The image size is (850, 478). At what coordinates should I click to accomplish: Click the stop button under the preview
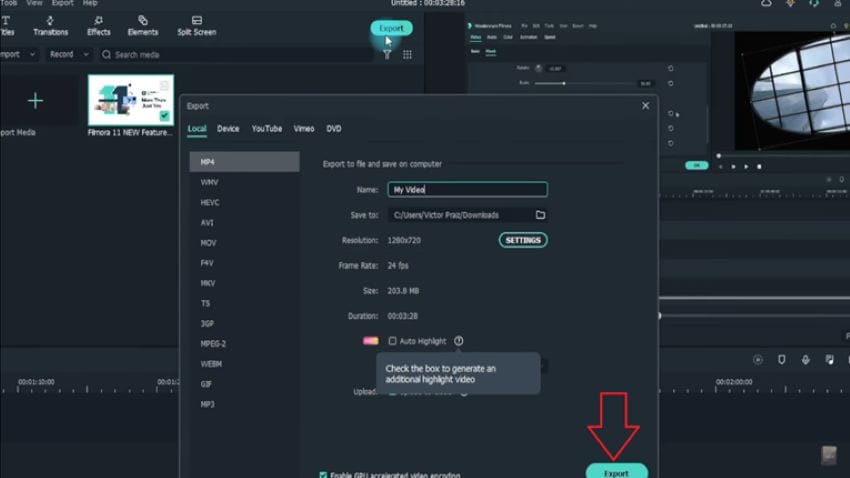pyautogui.click(x=759, y=167)
